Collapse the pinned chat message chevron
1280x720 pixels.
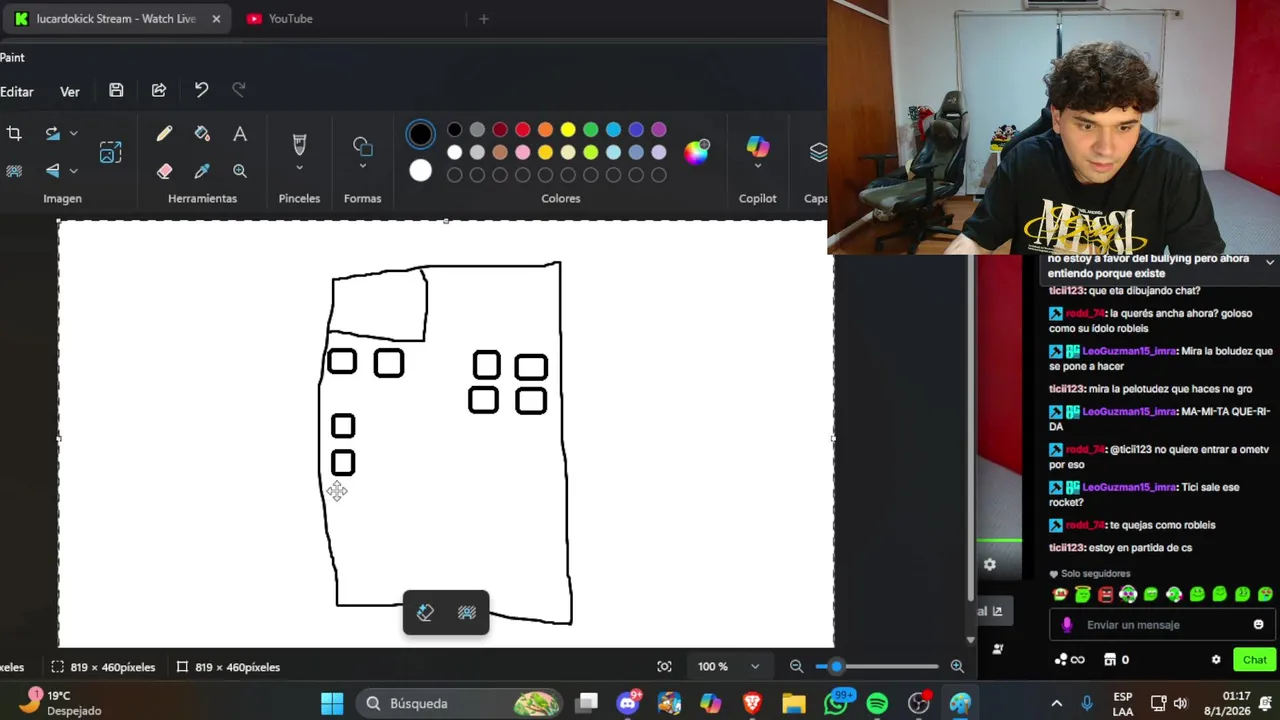click(x=1269, y=262)
